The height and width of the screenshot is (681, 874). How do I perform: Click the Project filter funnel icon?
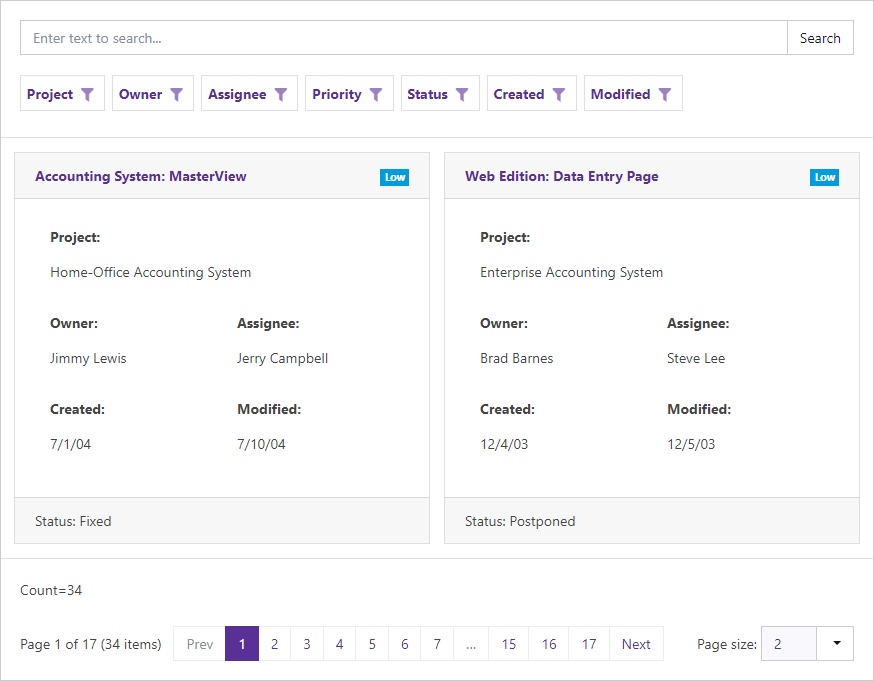point(87,94)
